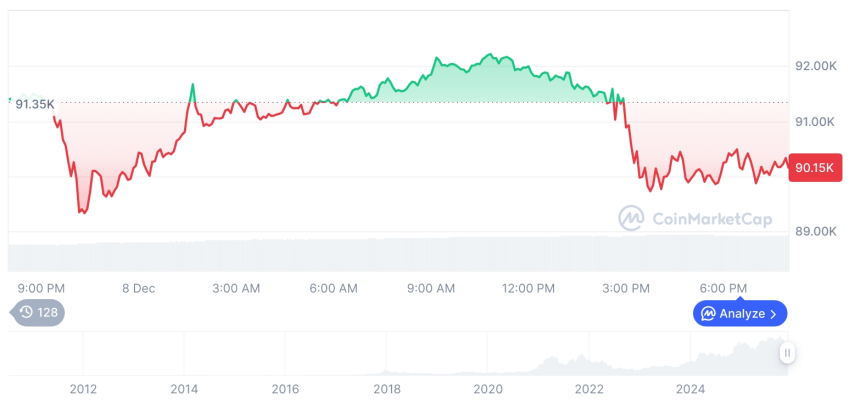This screenshot has height=401, width=860.
Task: Select 2016 on the overview timeline
Action: point(285,388)
